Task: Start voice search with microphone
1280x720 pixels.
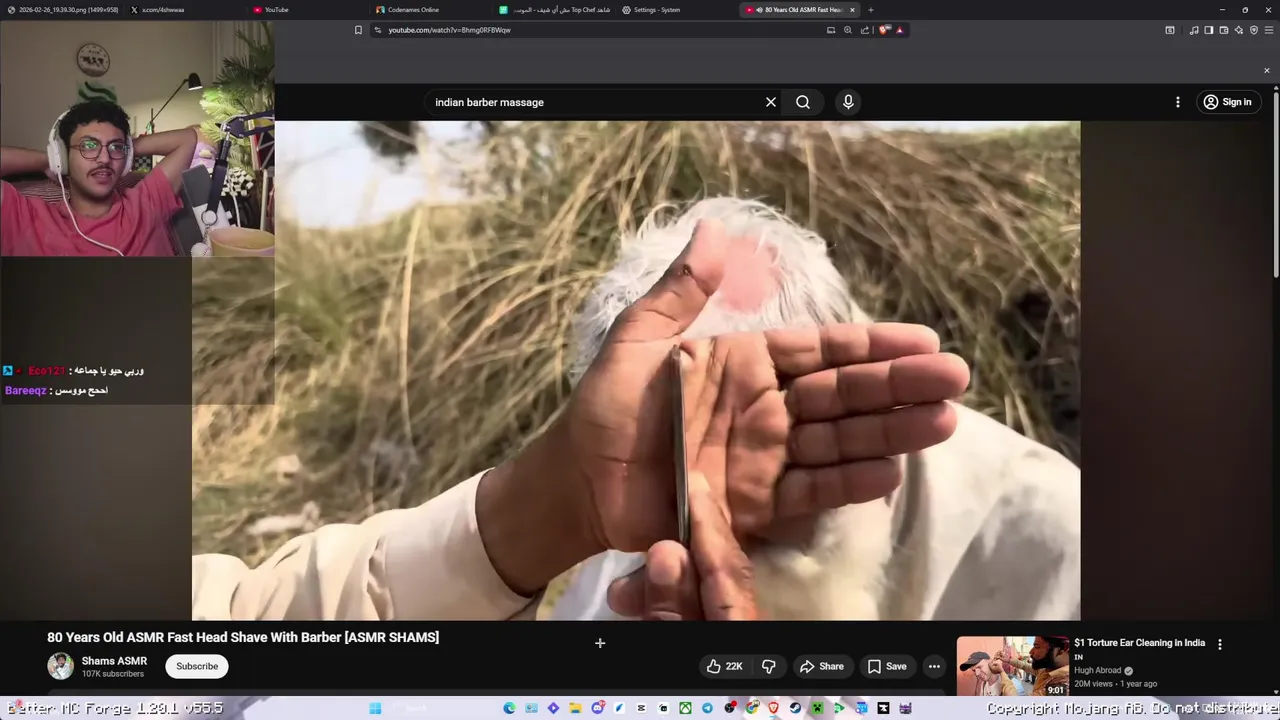Action: (x=848, y=102)
